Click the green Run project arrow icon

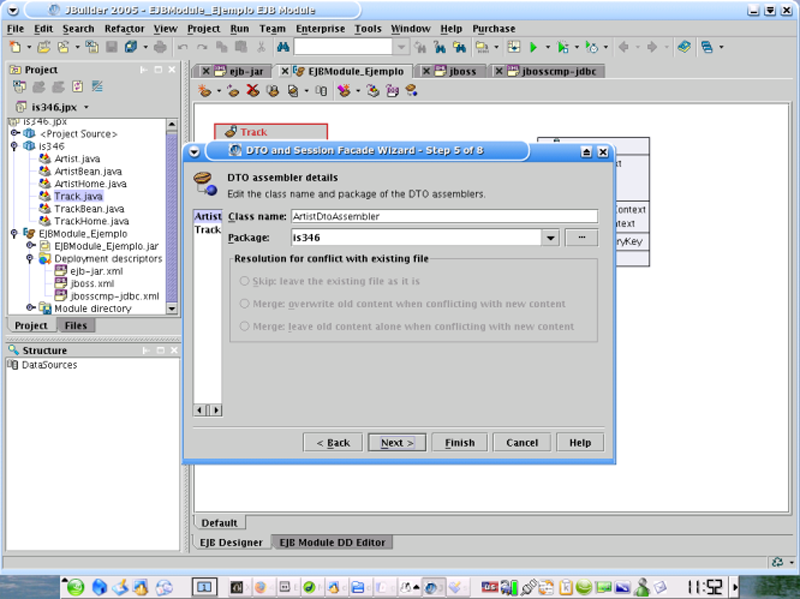[x=533, y=47]
